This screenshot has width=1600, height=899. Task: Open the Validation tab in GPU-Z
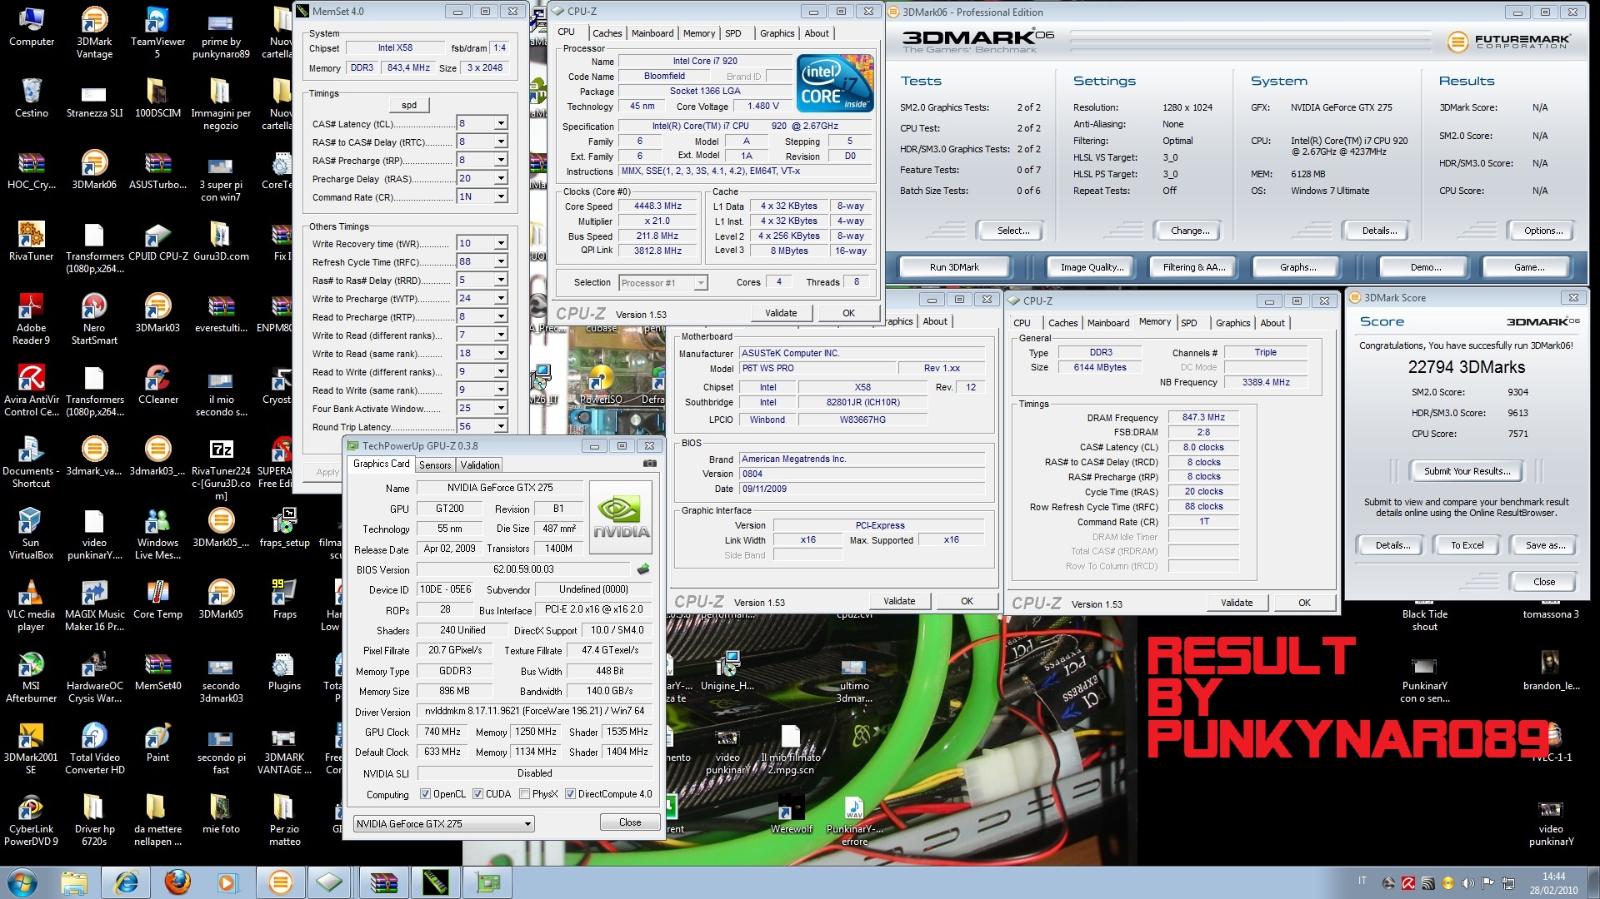(x=480, y=465)
